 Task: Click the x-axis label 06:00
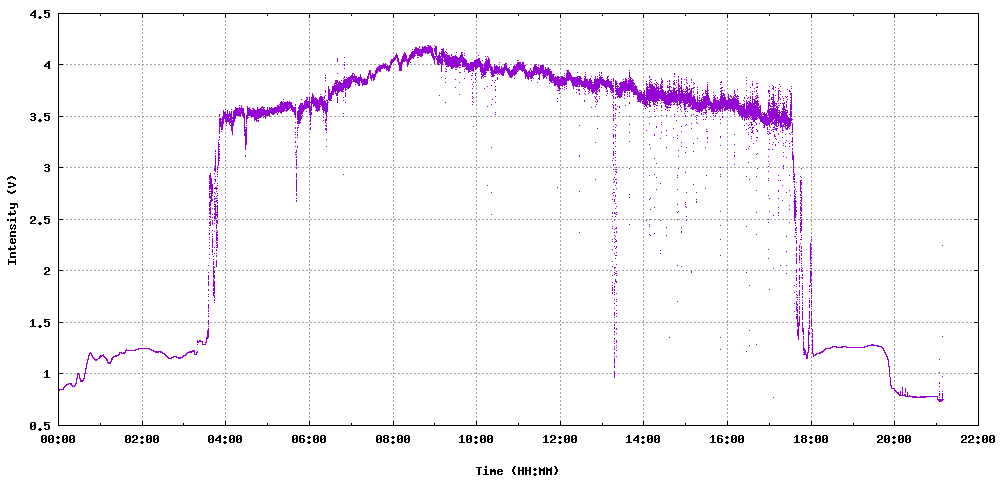click(309, 439)
